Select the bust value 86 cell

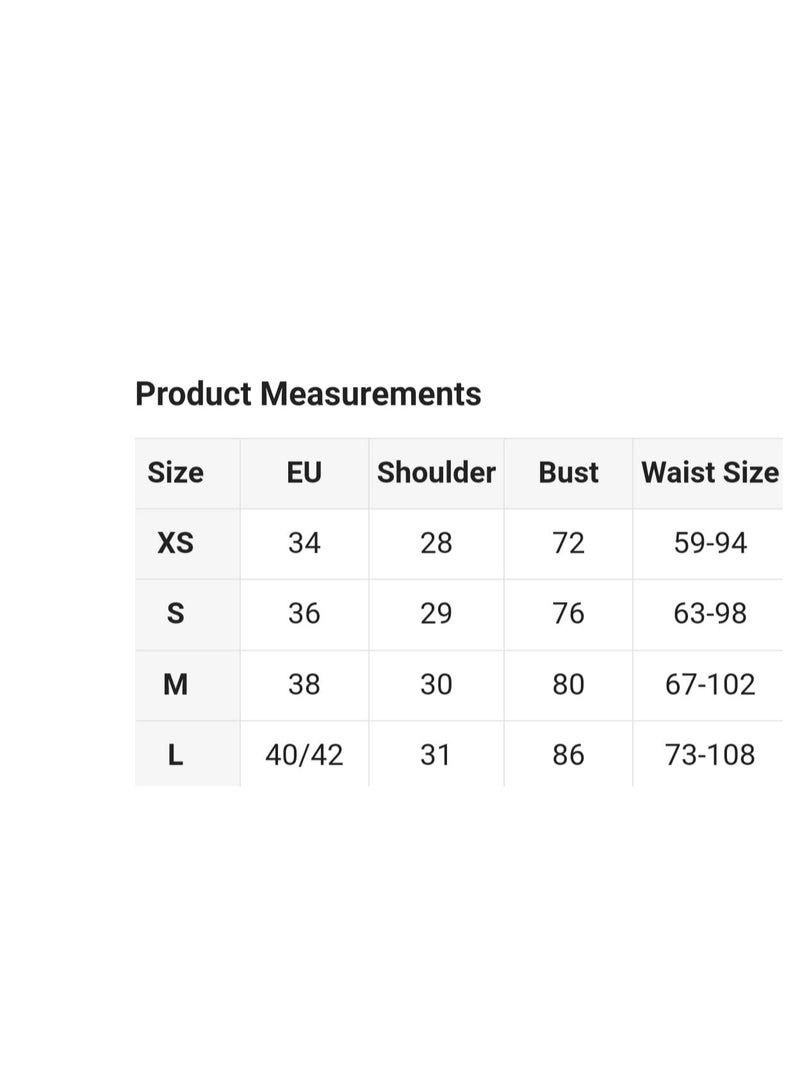coord(568,755)
